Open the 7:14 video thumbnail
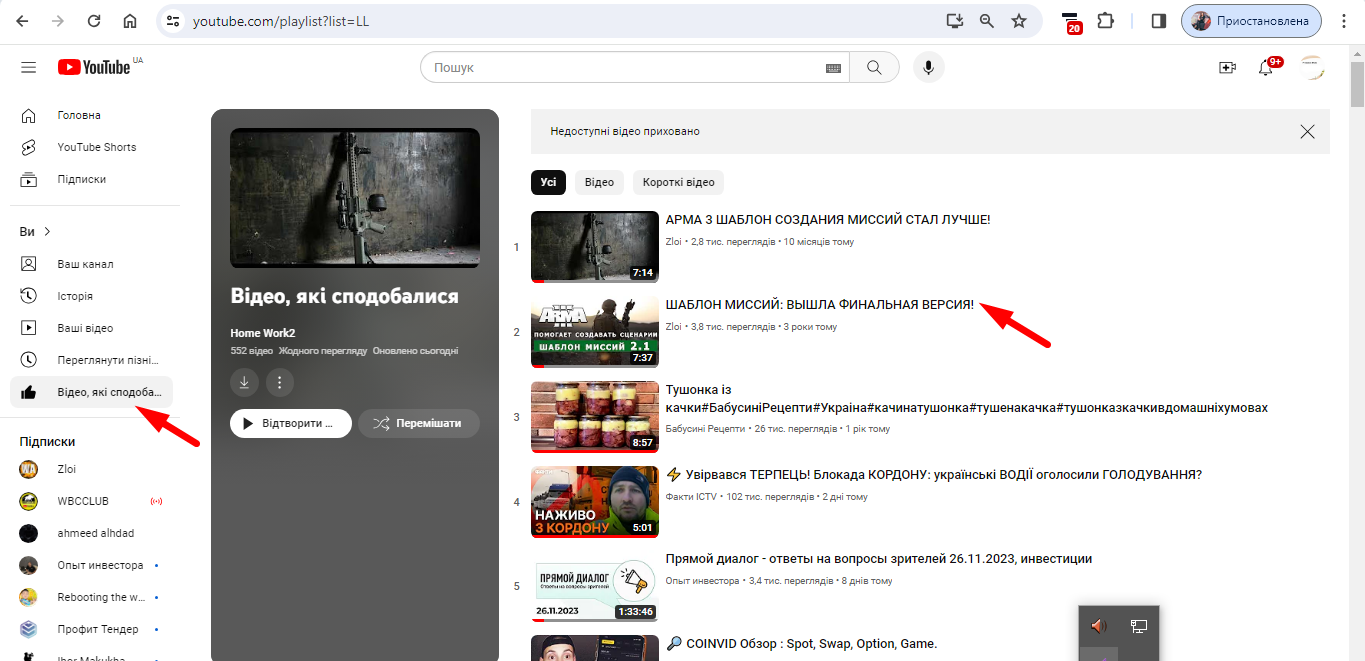Viewport: 1365px width, 661px height. pos(595,247)
